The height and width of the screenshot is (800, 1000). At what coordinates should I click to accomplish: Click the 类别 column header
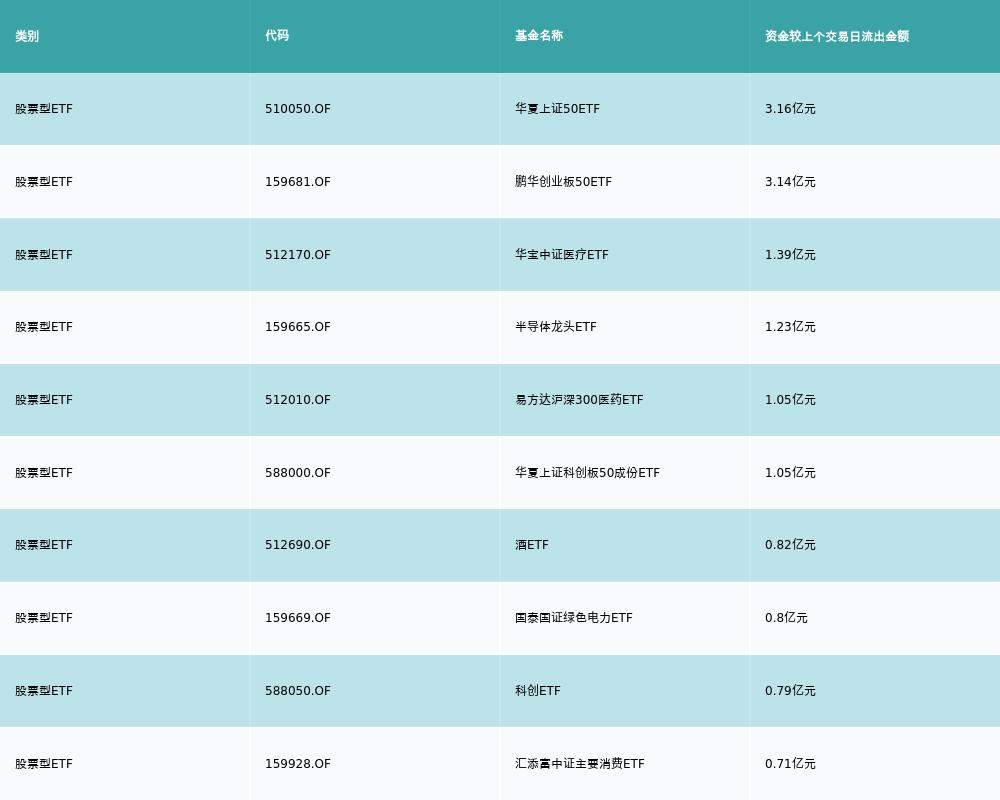coord(27,36)
